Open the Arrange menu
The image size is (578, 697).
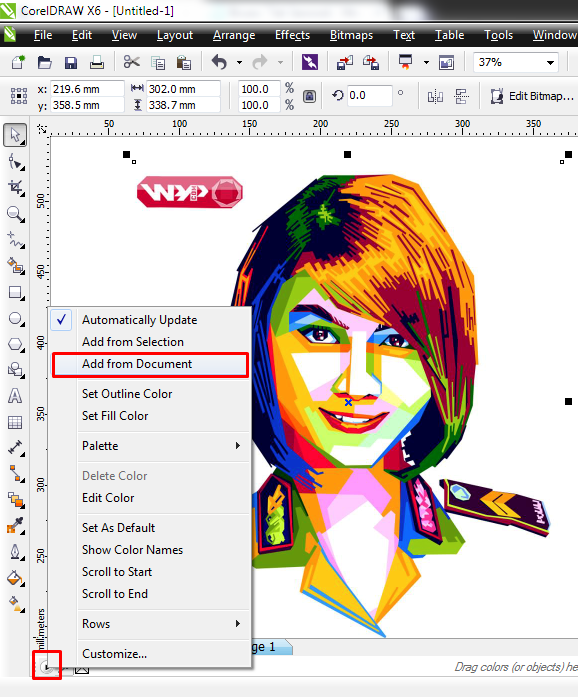(x=234, y=35)
